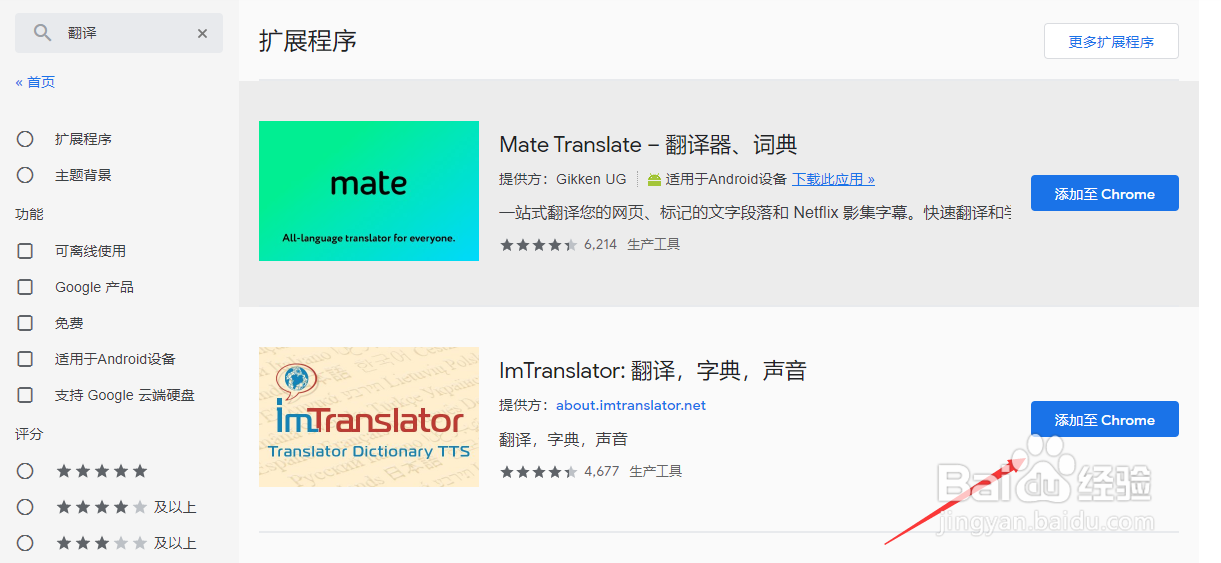Check the Google 产品 filter
1221x563 pixels.
tap(25, 287)
